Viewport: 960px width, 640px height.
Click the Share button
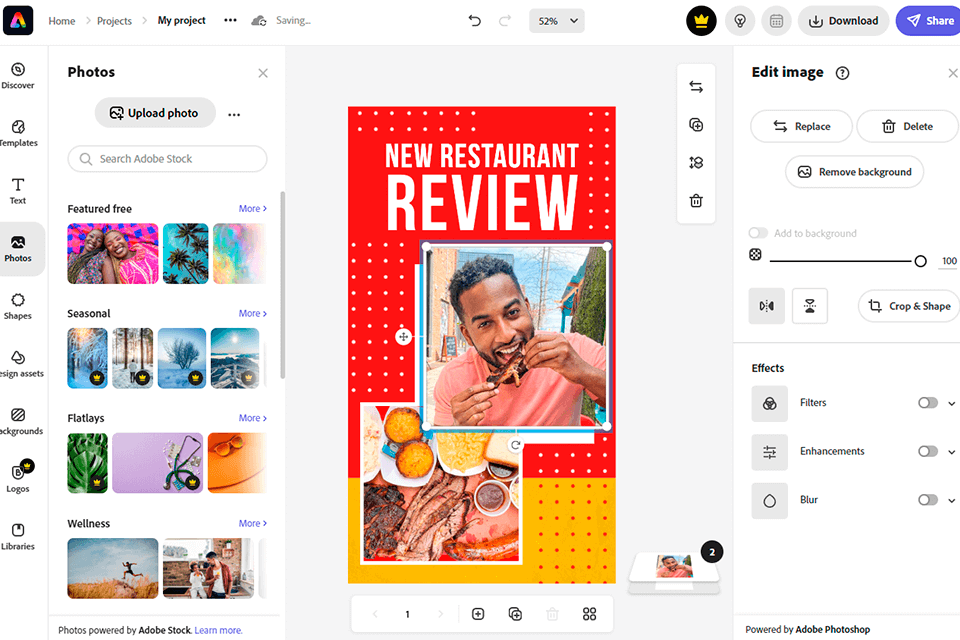click(x=928, y=21)
